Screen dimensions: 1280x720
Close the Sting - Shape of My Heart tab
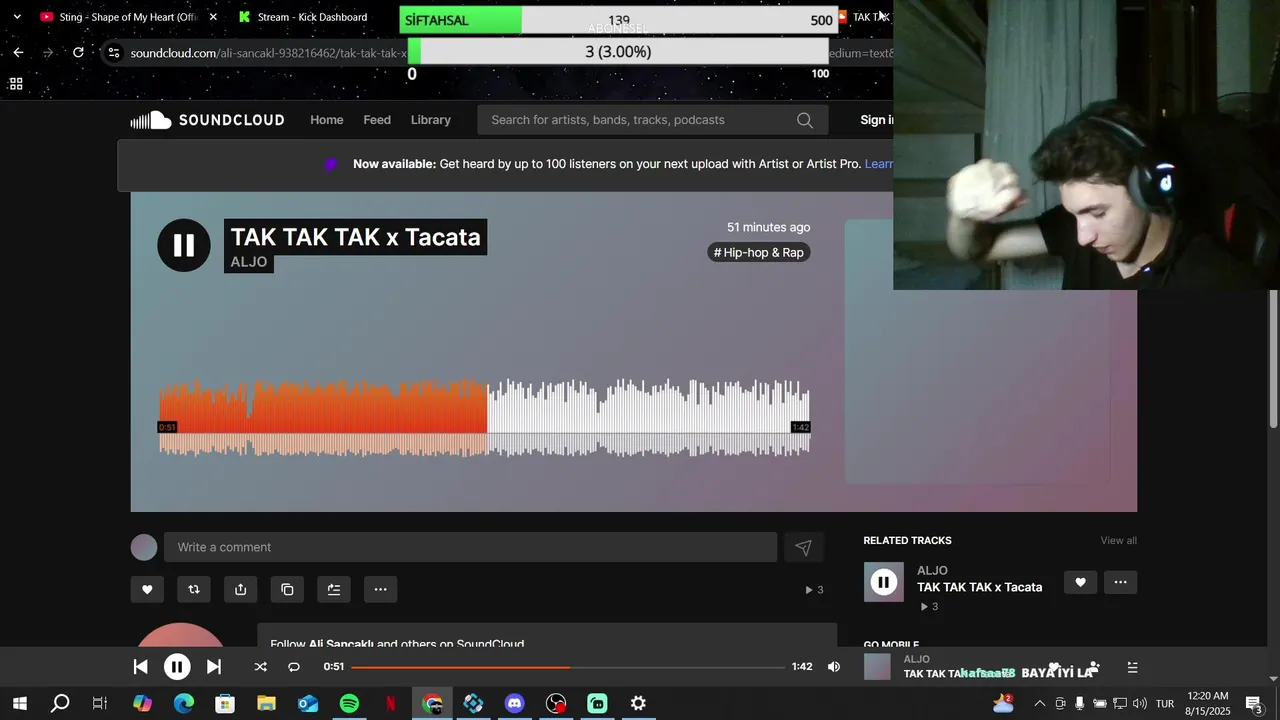click(x=213, y=17)
